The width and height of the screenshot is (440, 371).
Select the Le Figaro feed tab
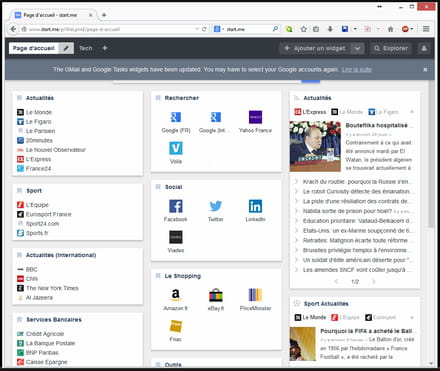(x=383, y=112)
